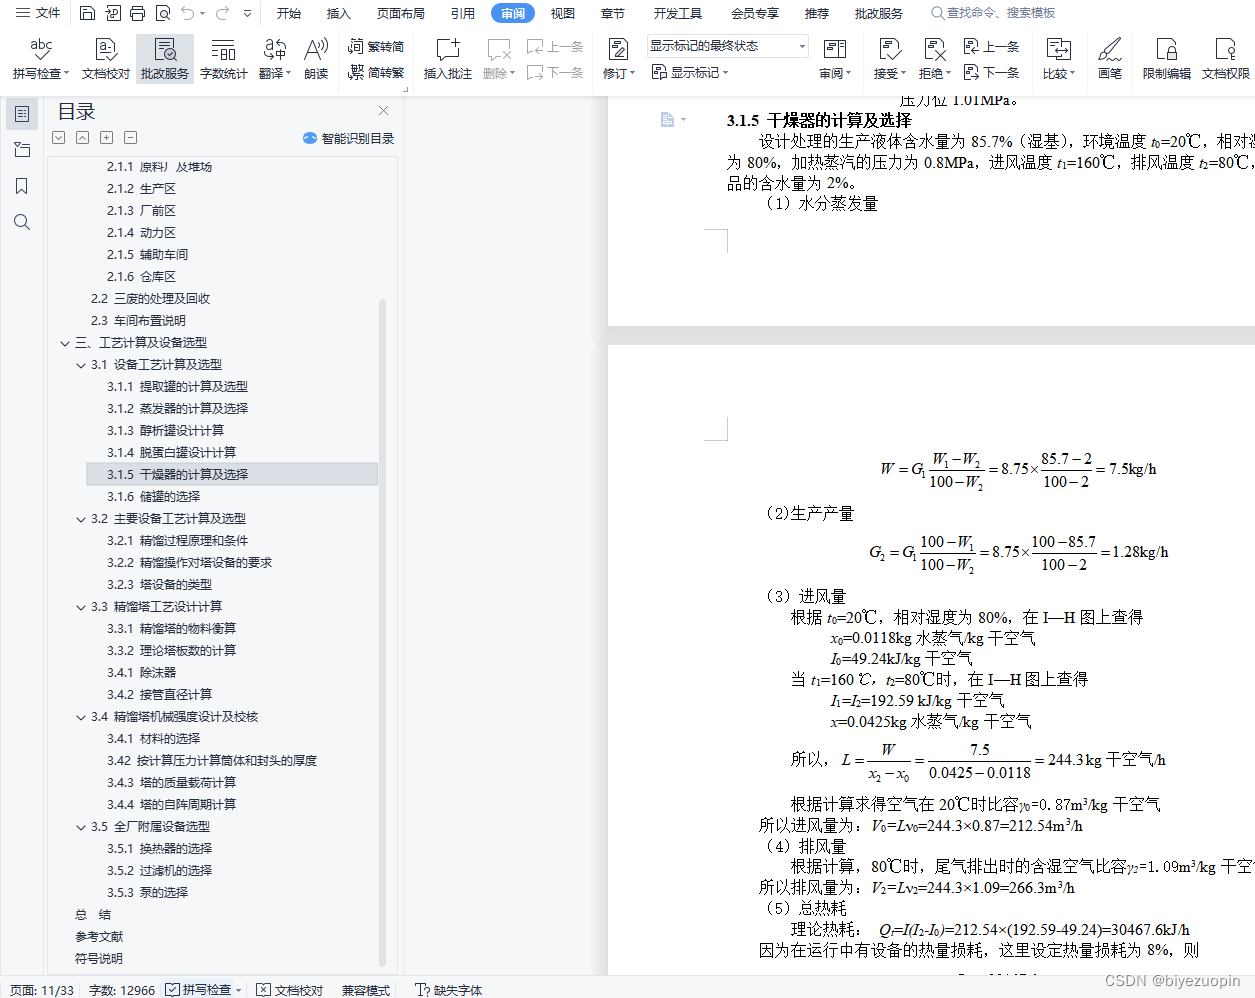Open 显示标记的最终状态 dropdown
Image resolution: width=1255 pixels, height=998 pixels.
click(x=727, y=46)
